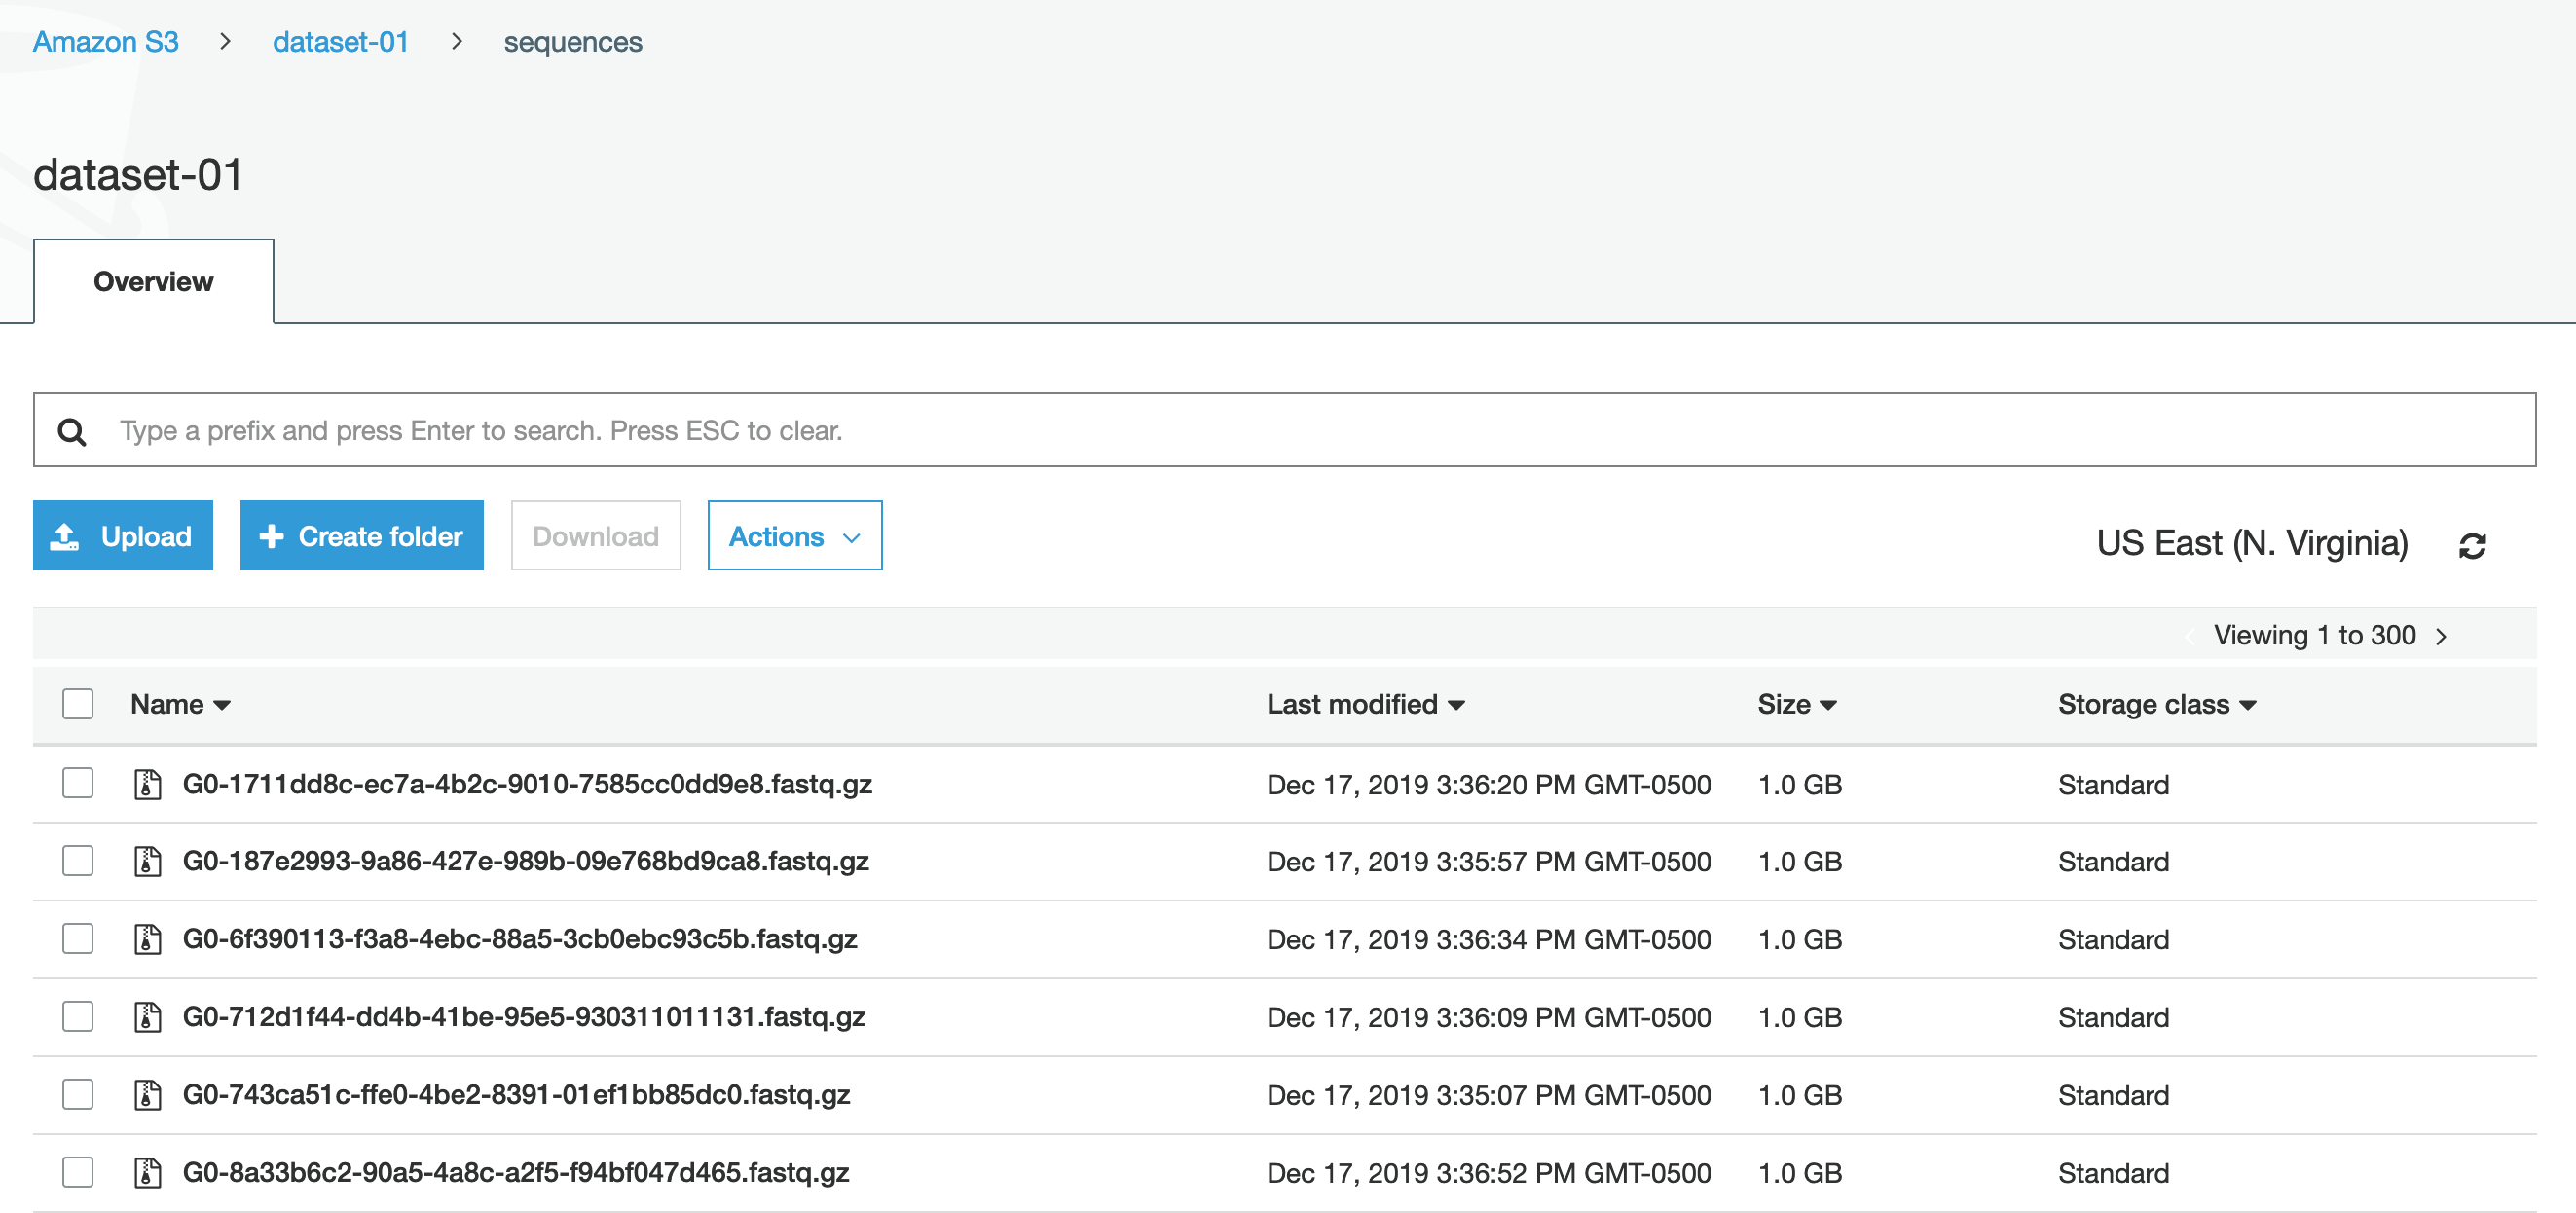Click the plus icon on Create folder button
Image resolution: width=2576 pixels, height=1213 pixels.
click(x=271, y=535)
